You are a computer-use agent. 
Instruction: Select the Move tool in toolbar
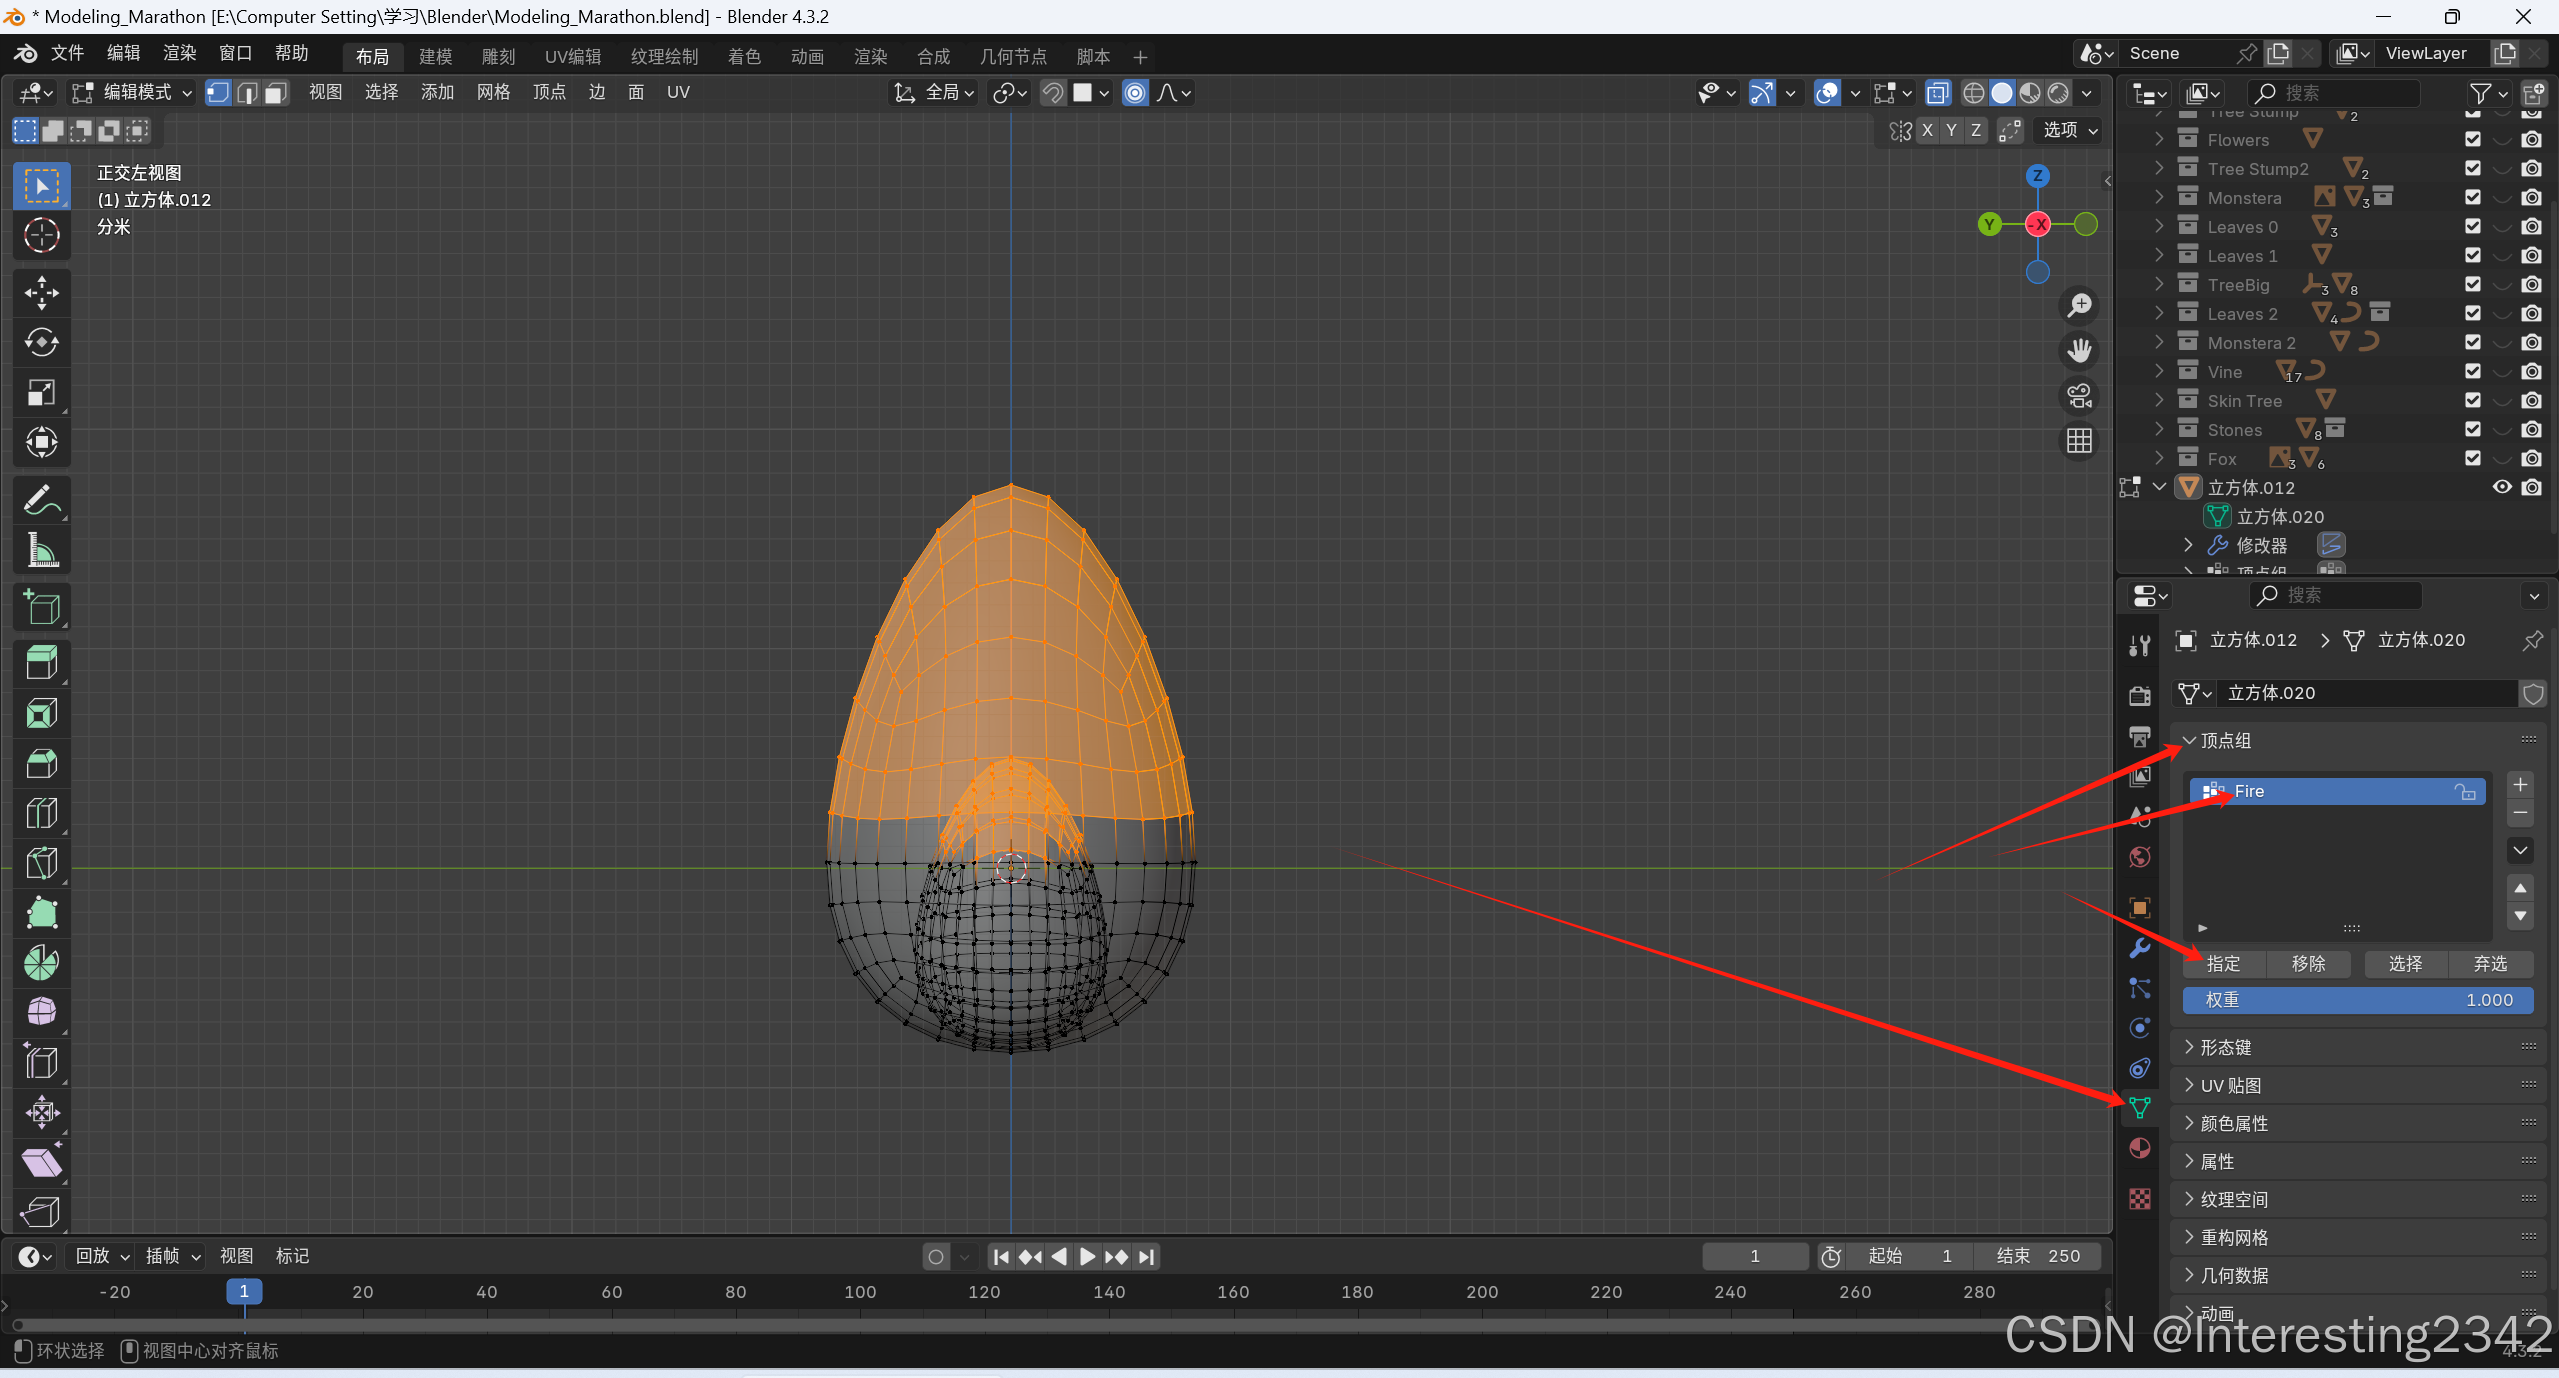[41, 293]
